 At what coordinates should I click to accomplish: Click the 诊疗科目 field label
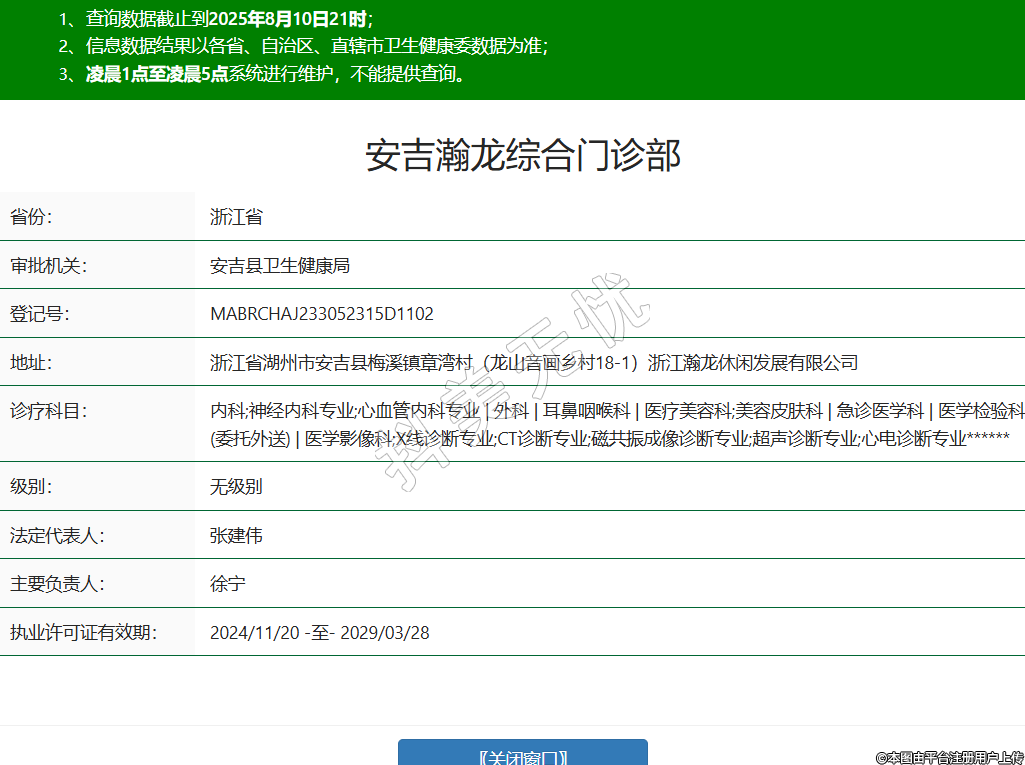49,411
